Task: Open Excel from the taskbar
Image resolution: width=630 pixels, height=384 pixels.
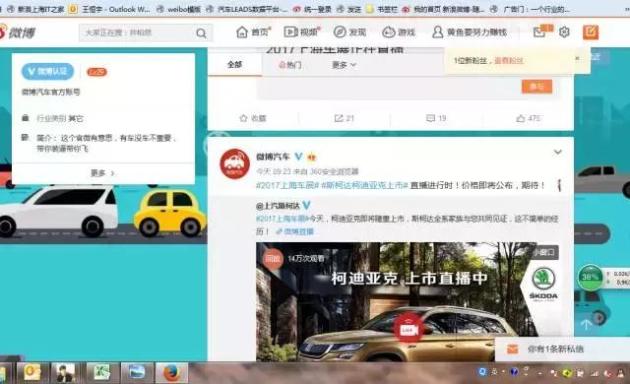Action: 101,373
